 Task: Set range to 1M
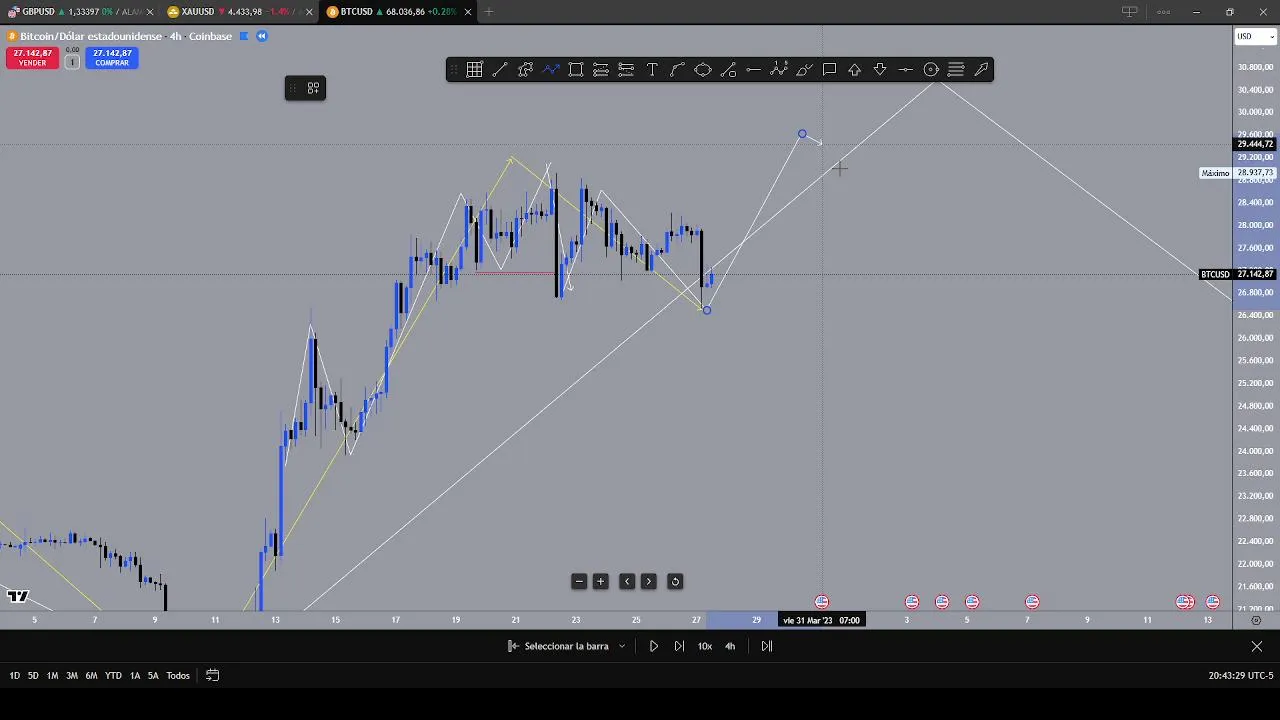pyautogui.click(x=52, y=675)
